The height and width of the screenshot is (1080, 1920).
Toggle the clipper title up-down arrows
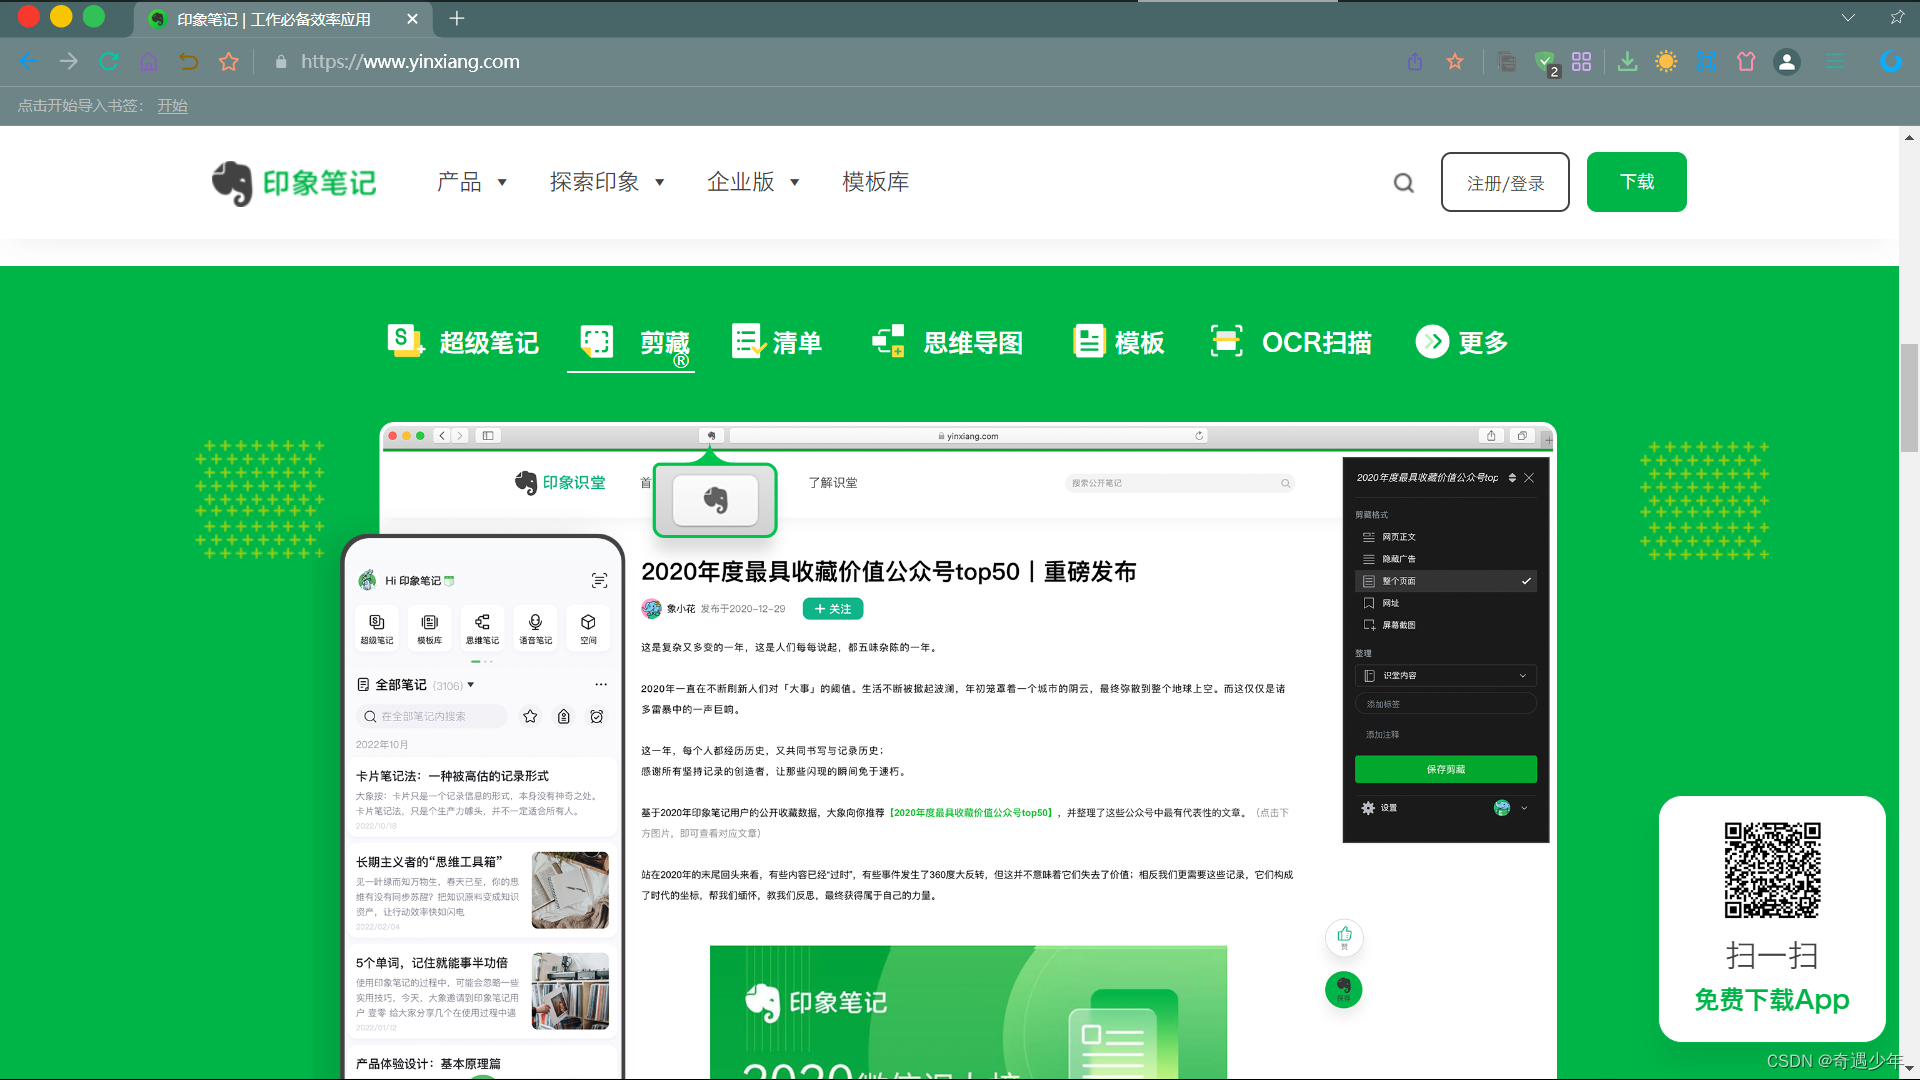[x=1512, y=478]
